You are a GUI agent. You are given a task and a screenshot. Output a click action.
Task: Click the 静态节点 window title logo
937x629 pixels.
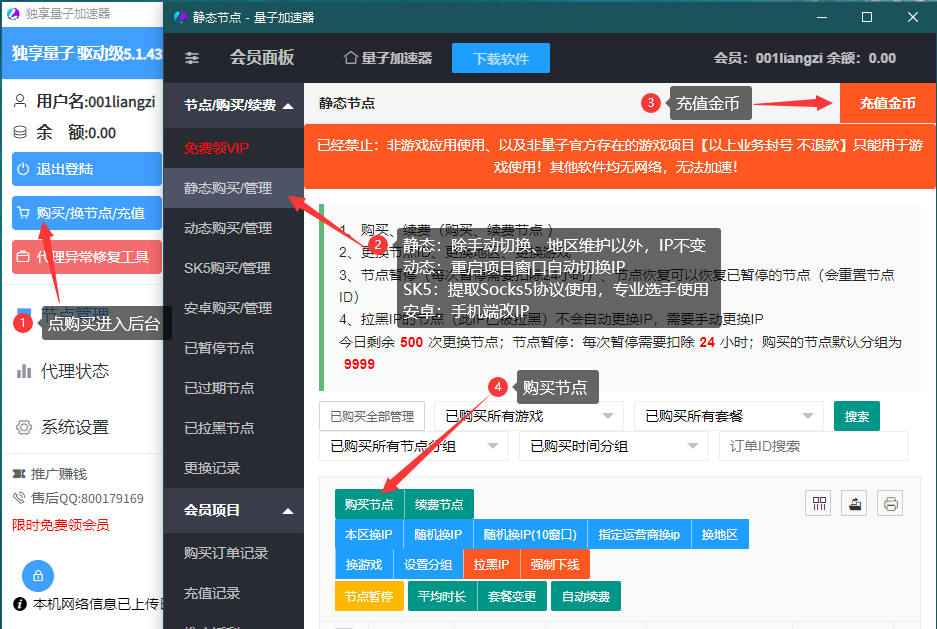tap(180, 17)
